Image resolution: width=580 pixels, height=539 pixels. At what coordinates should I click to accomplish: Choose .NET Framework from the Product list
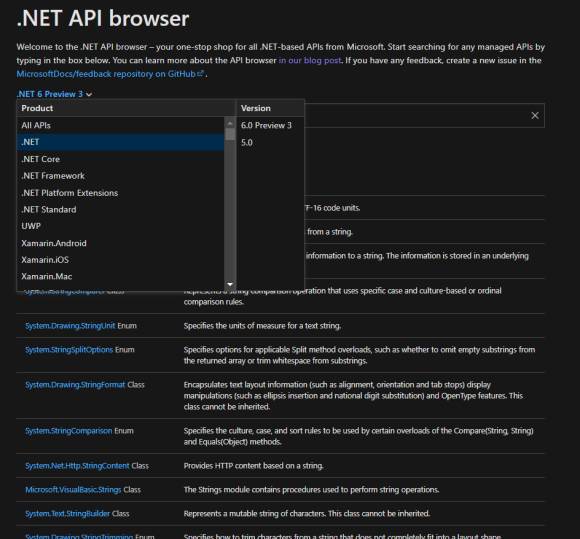click(120, 176)
